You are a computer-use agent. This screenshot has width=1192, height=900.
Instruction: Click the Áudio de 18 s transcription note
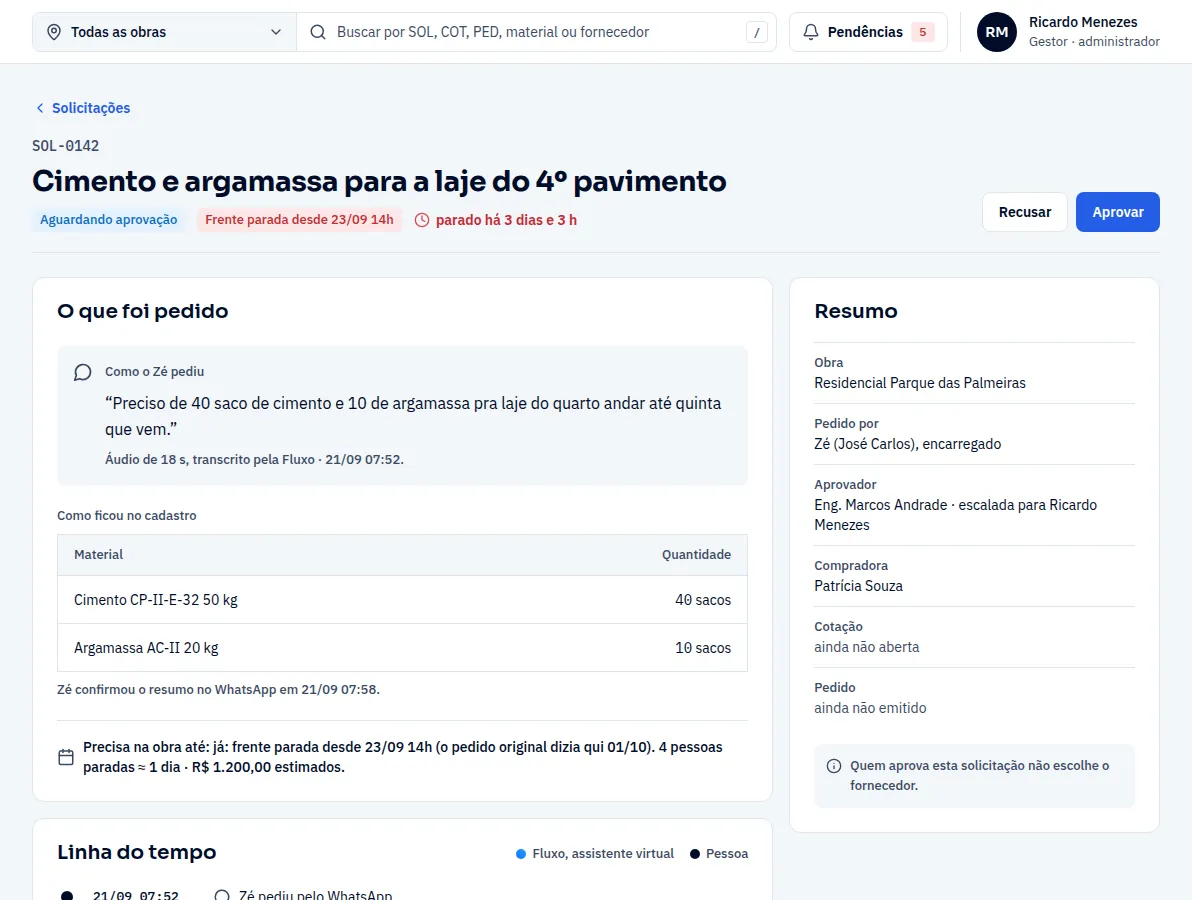tap(254, 459)
